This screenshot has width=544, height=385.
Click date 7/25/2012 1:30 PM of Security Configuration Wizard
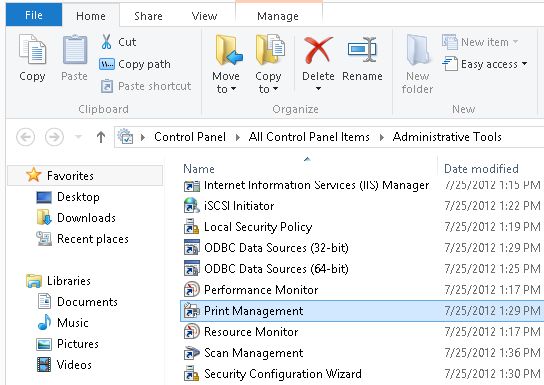point(492,374)
